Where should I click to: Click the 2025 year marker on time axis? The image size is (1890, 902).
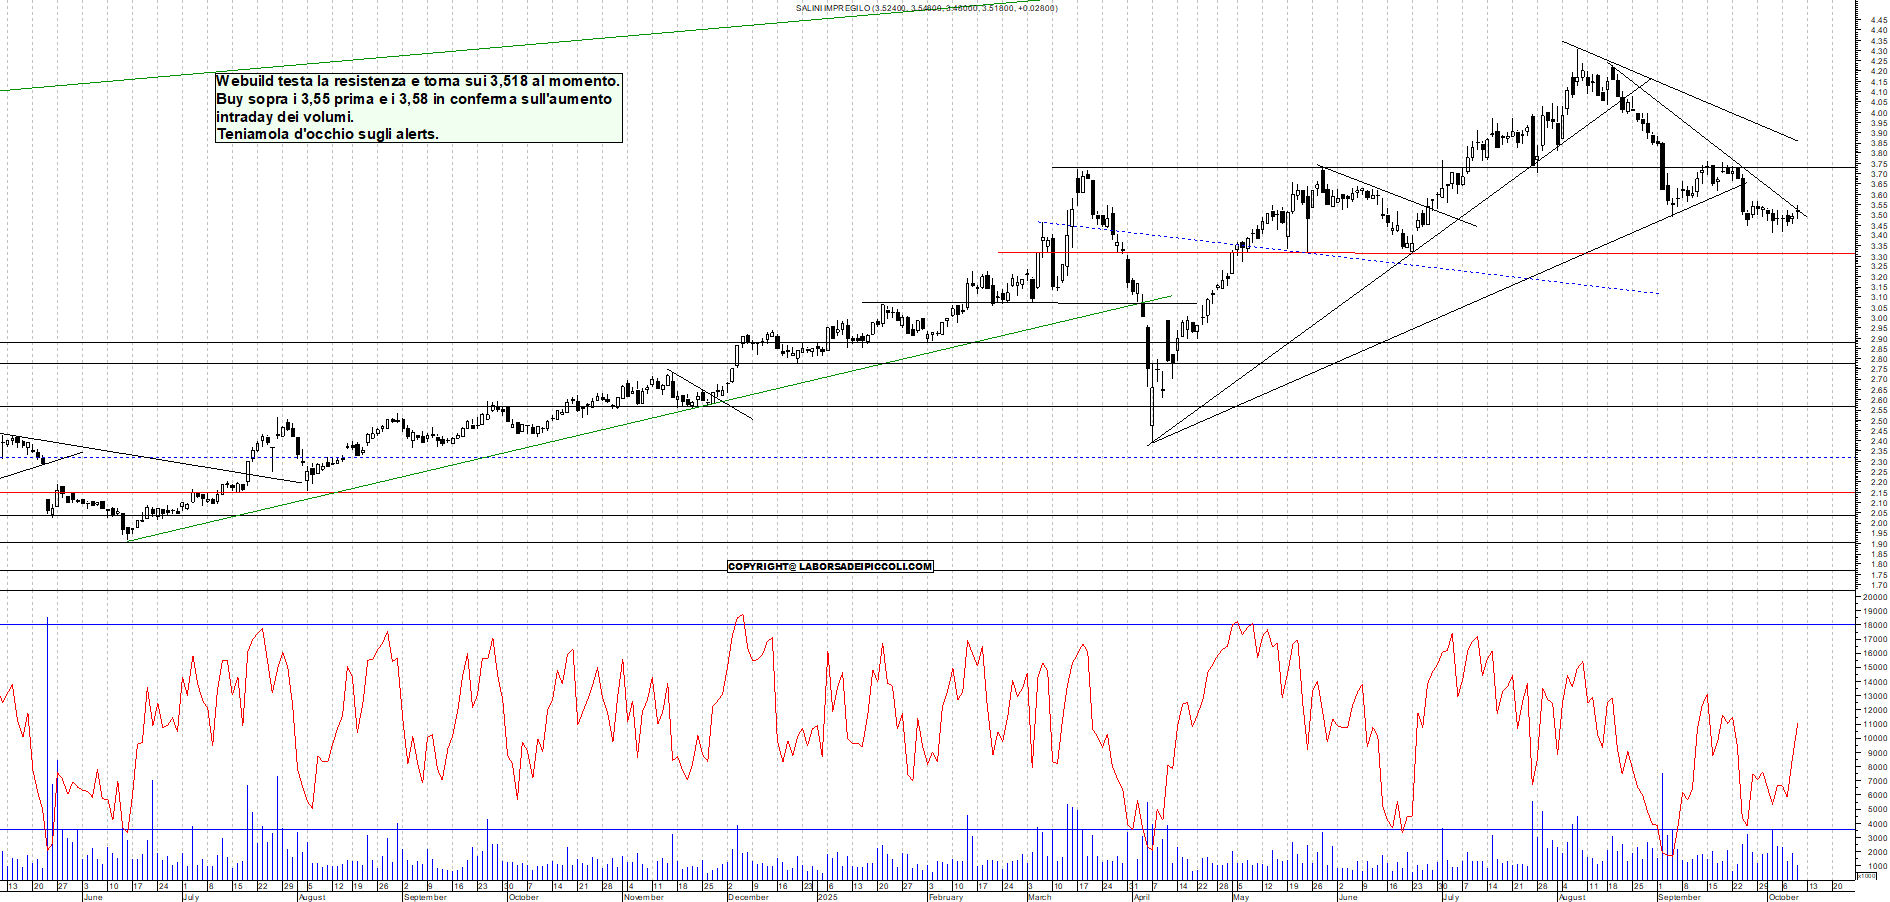click(x=828, y=897)
